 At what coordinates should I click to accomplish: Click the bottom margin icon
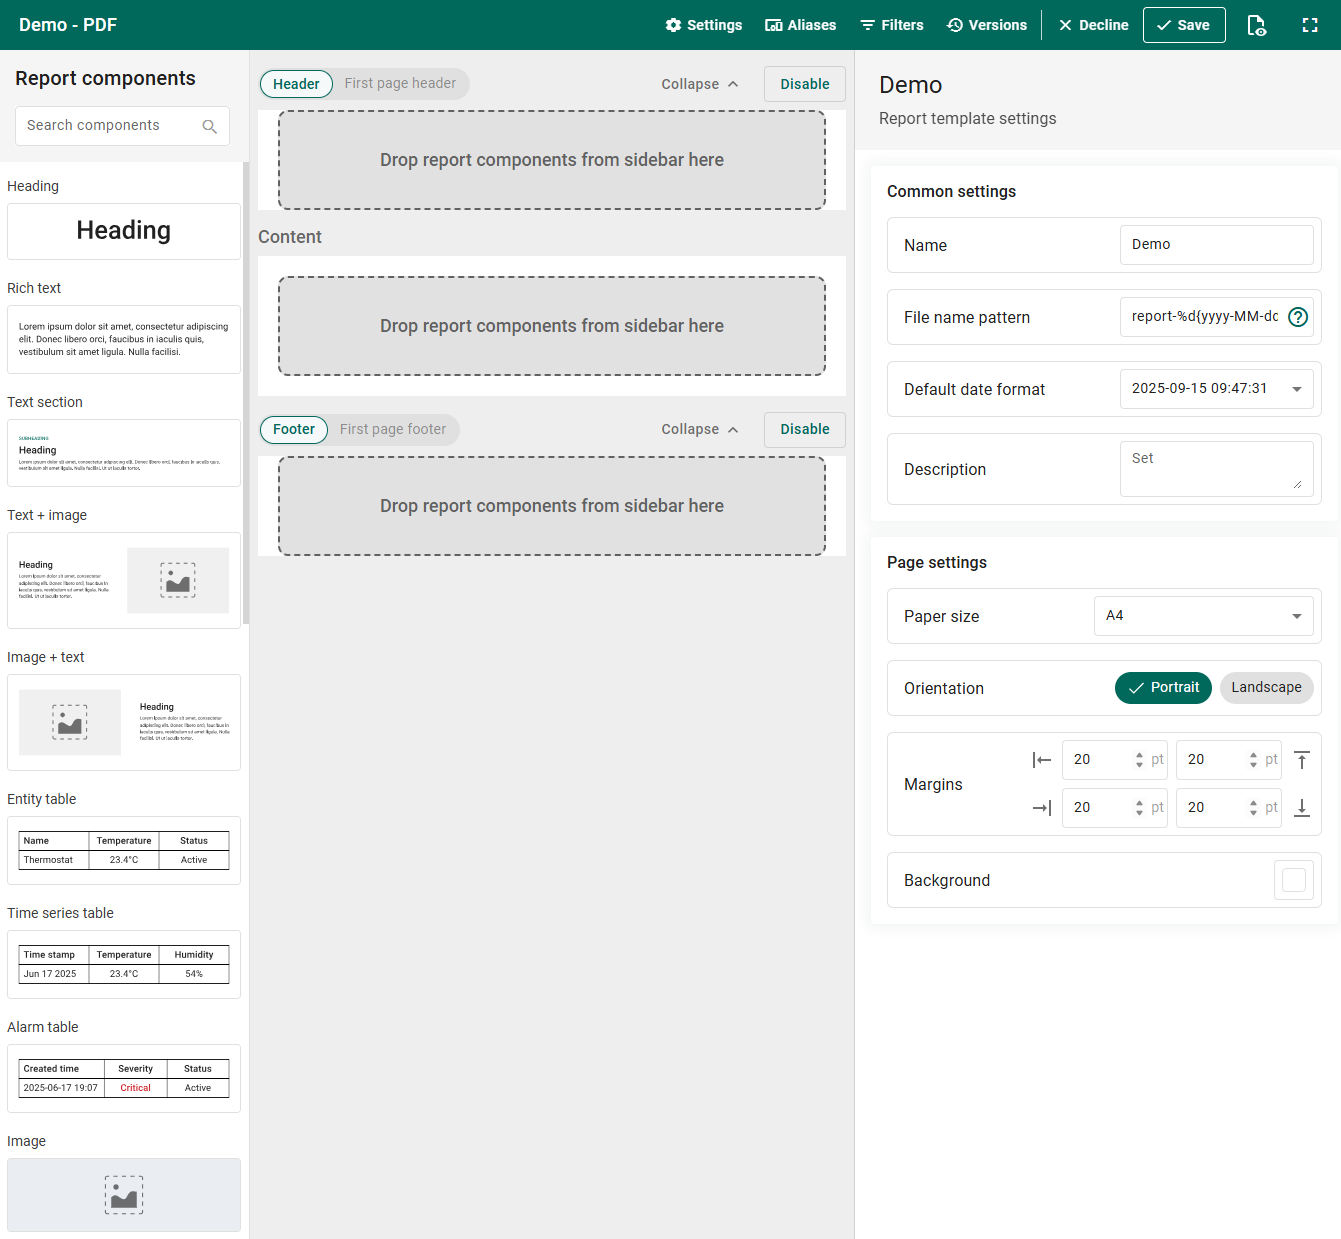coord(1302,808)
